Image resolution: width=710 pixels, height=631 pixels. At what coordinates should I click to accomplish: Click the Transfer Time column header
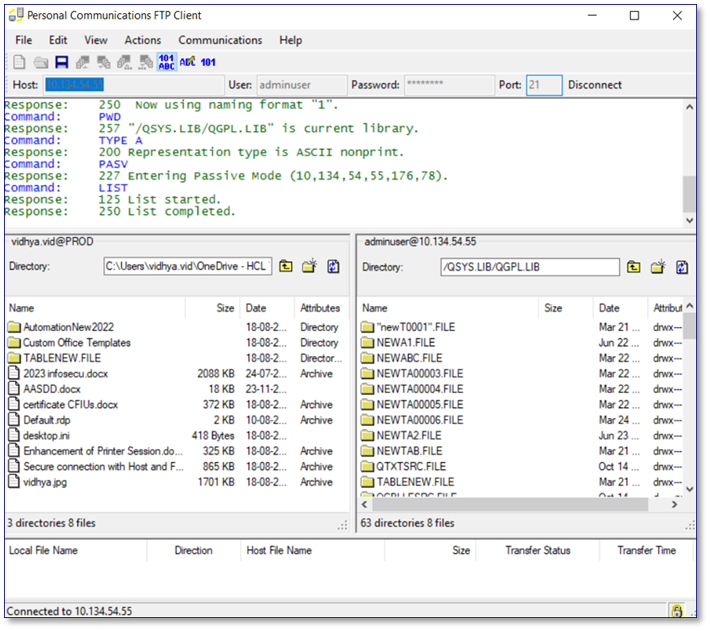[646, 550]
